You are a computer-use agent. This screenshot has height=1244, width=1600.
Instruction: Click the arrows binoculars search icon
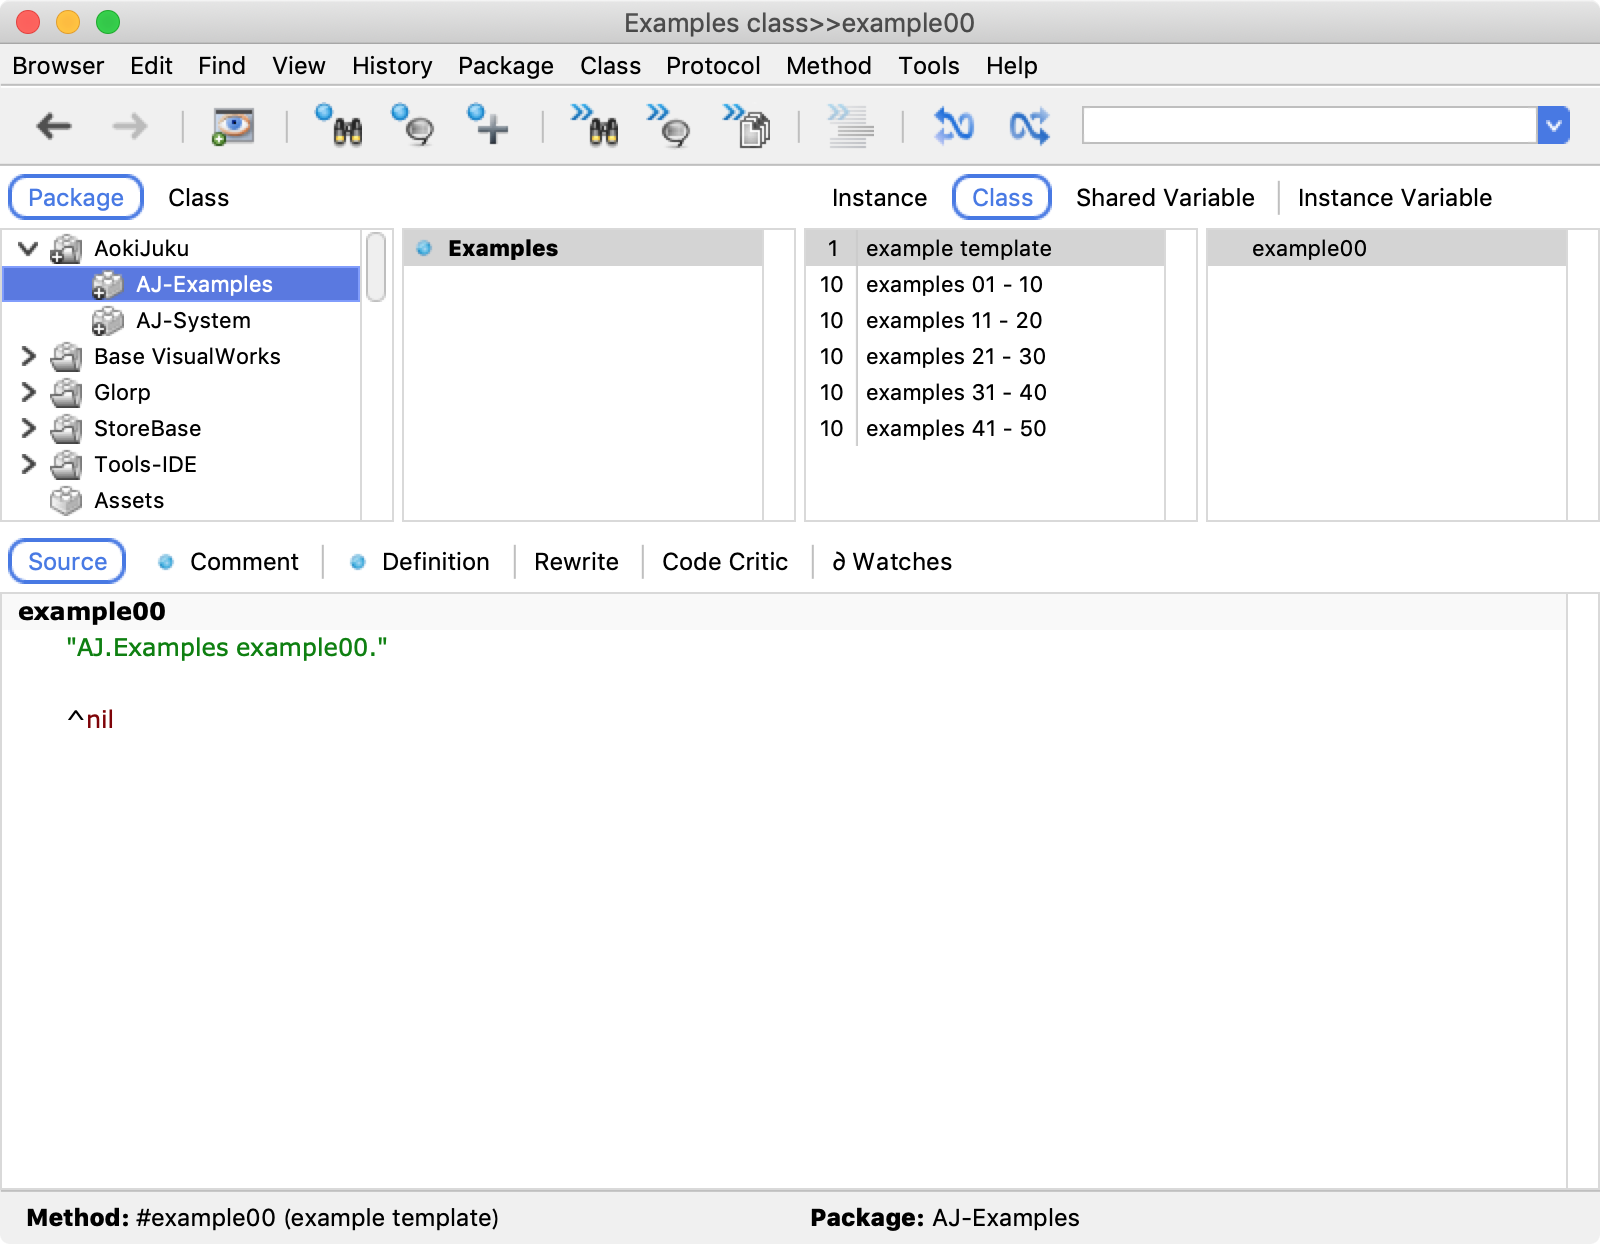(595, 125)
